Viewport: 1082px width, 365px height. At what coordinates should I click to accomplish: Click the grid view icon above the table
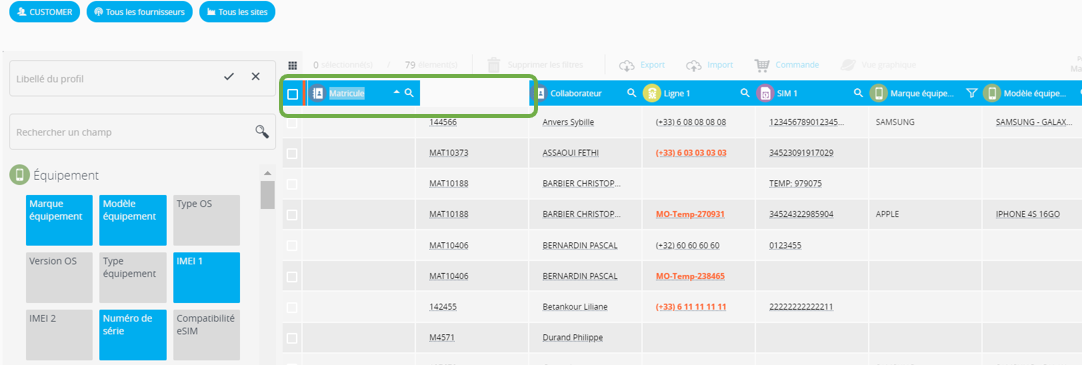coord(293,66)
